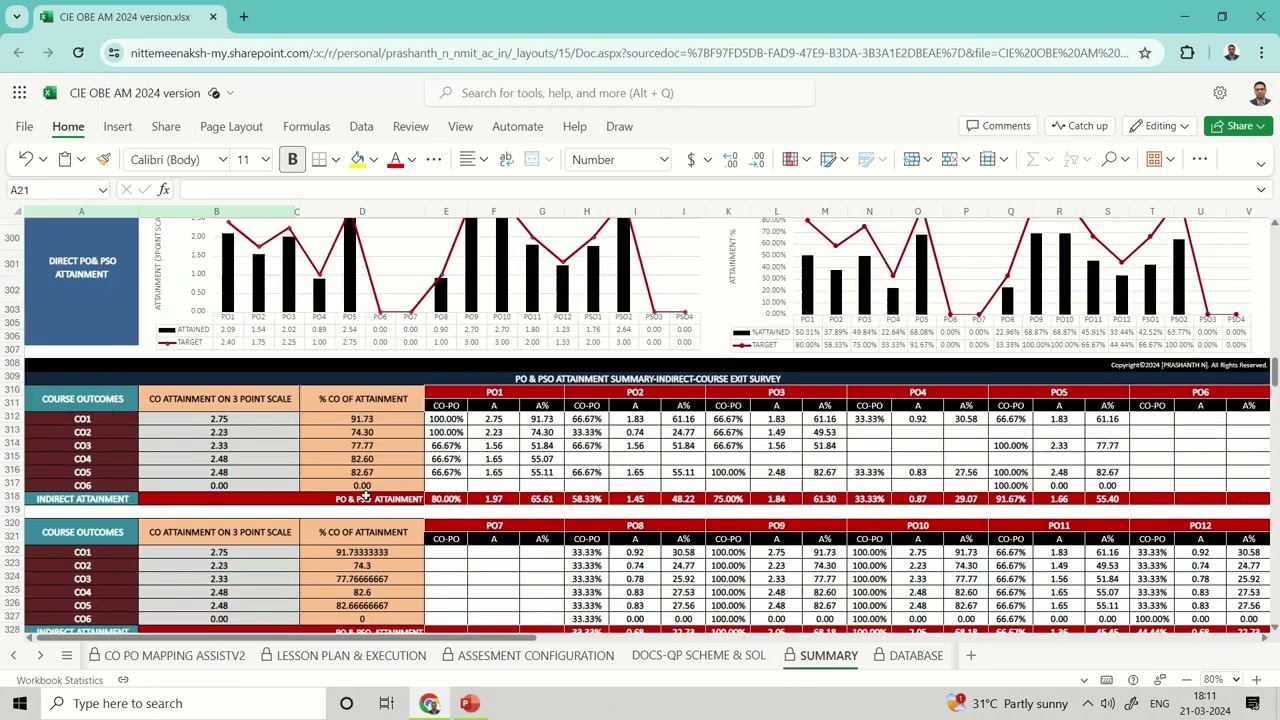This screenshot has width=1280, height=720.
Task: Select the Format Painter tool
Action: tap(103, 159)
